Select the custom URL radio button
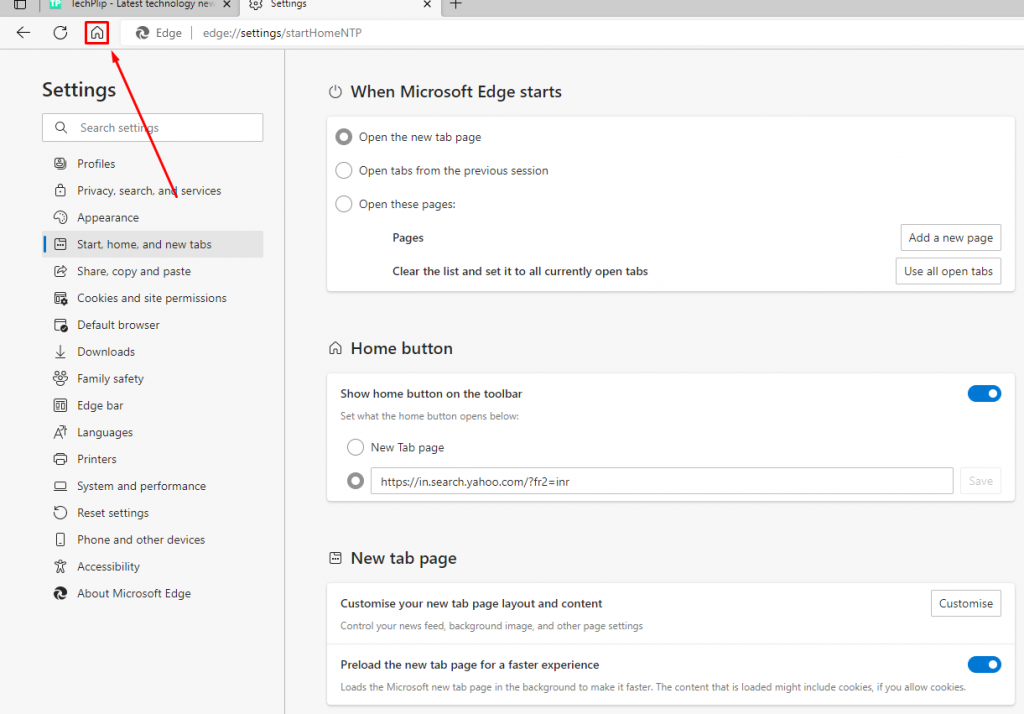 point(355,481)
